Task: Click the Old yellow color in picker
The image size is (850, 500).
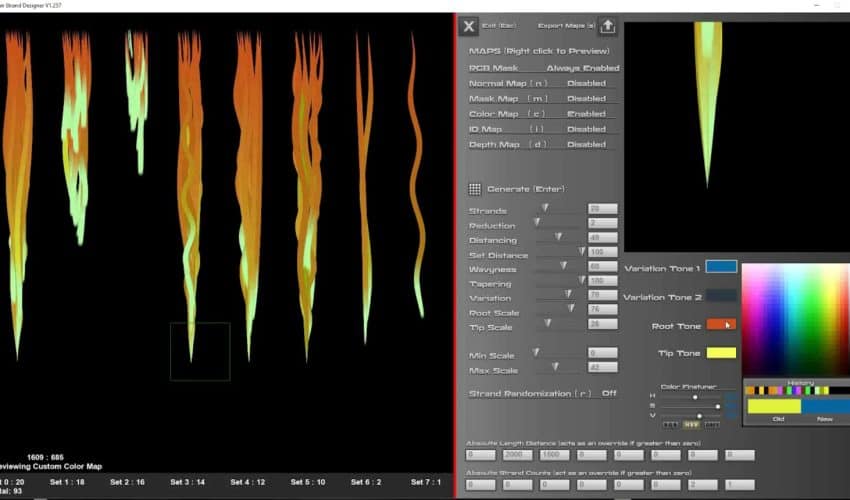Action: pyautogui.click(x=773, y=407)
